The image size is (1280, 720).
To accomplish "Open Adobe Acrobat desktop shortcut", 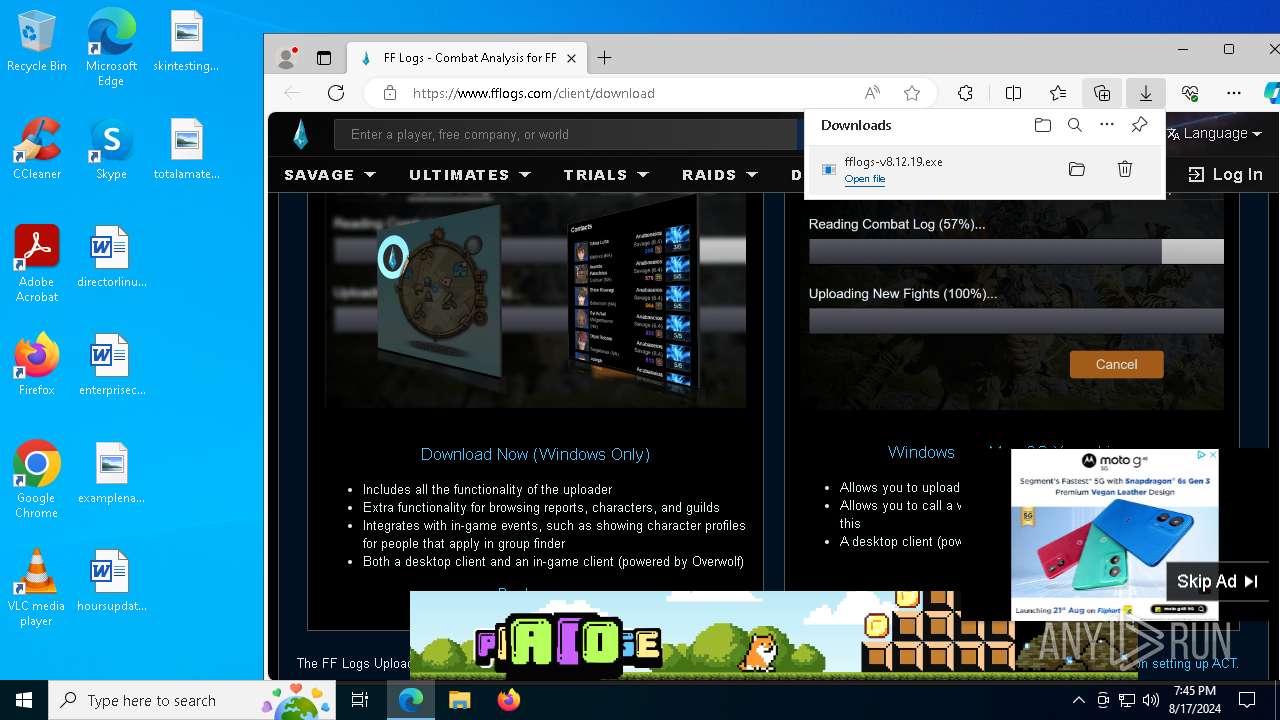I will point(37,264).
